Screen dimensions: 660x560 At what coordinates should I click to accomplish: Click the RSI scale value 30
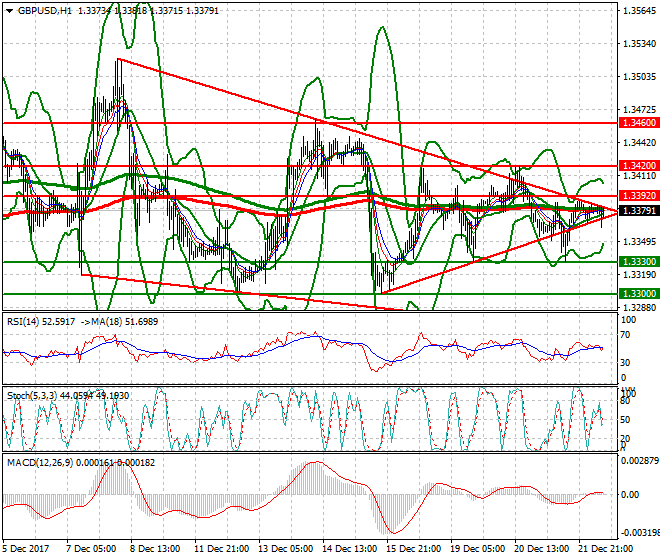(x=626, y=363)
